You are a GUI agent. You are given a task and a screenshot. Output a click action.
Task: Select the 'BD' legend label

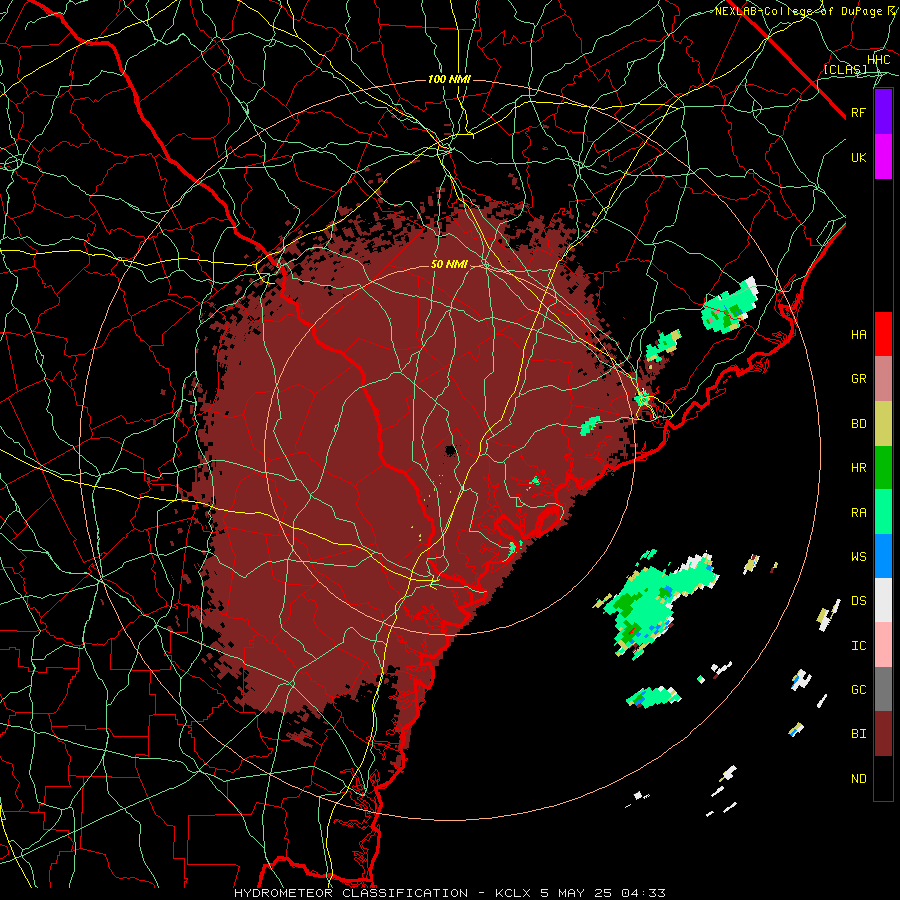[x=858, y=424]
